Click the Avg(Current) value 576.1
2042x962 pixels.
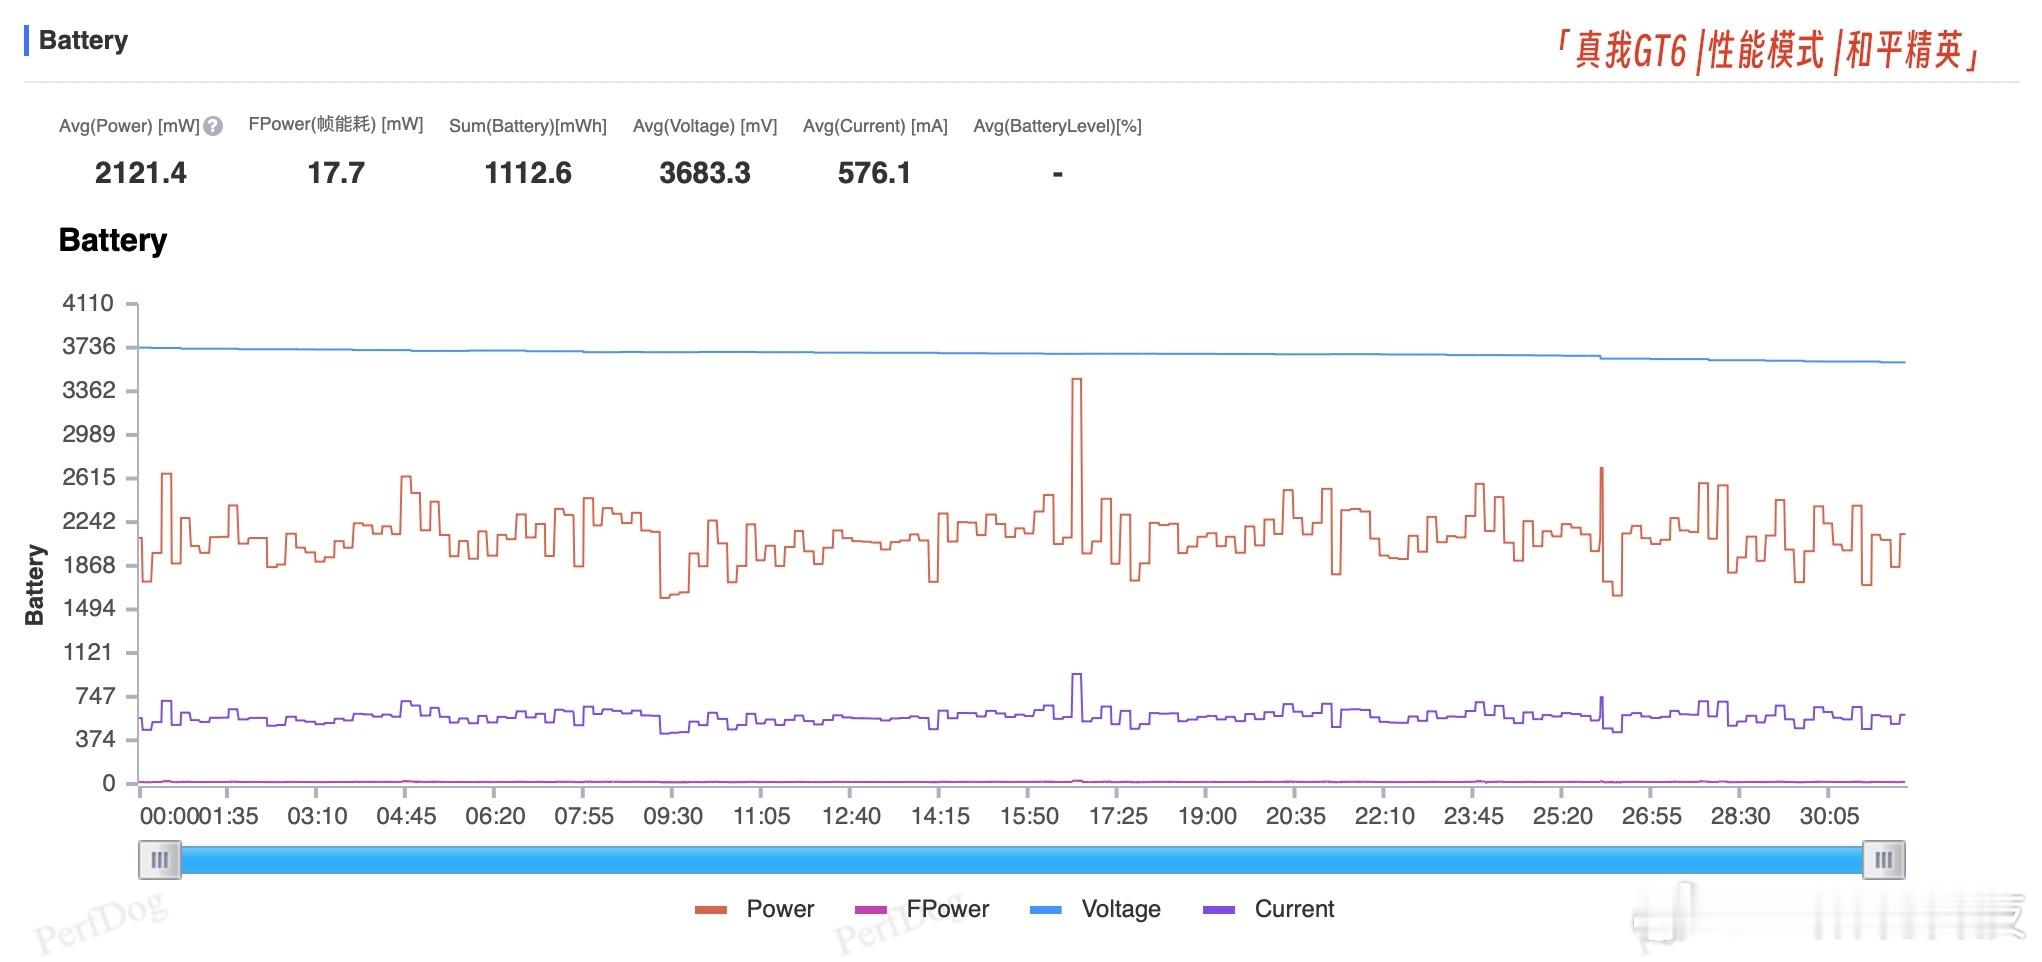pyautogui.click(x=875, y=173)
